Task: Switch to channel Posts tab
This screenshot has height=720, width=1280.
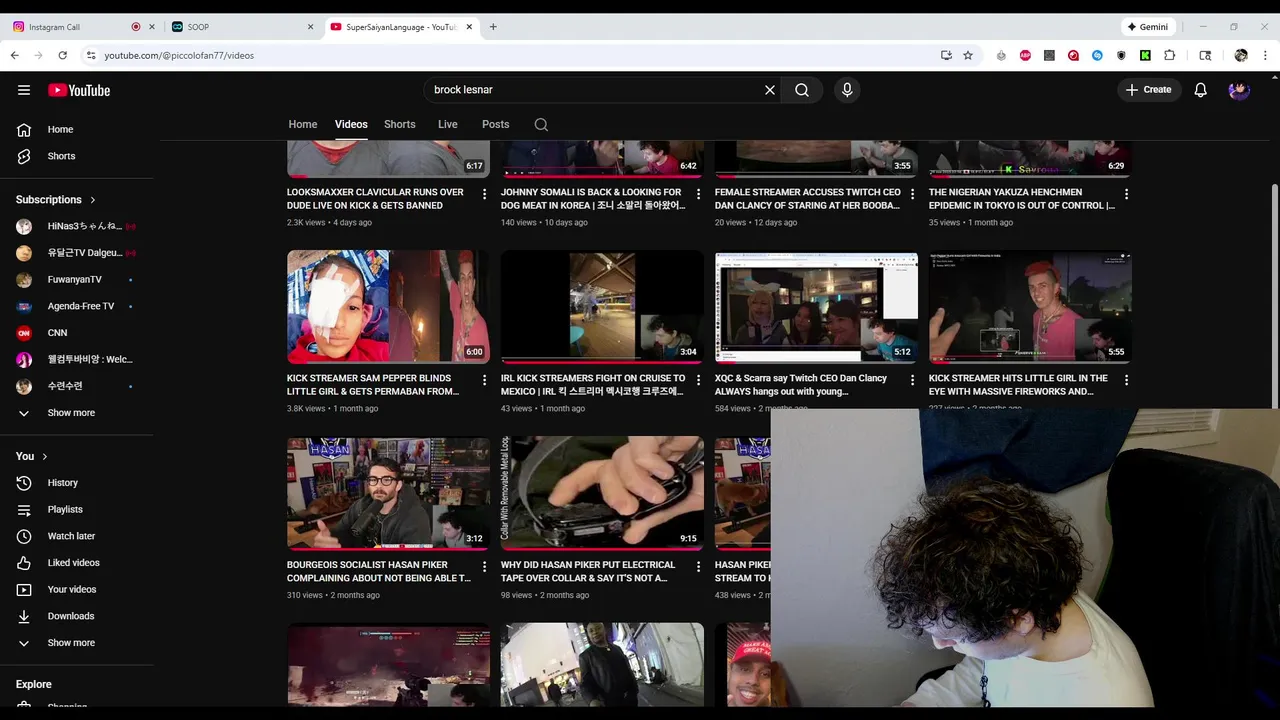Action: coord(496,124)
